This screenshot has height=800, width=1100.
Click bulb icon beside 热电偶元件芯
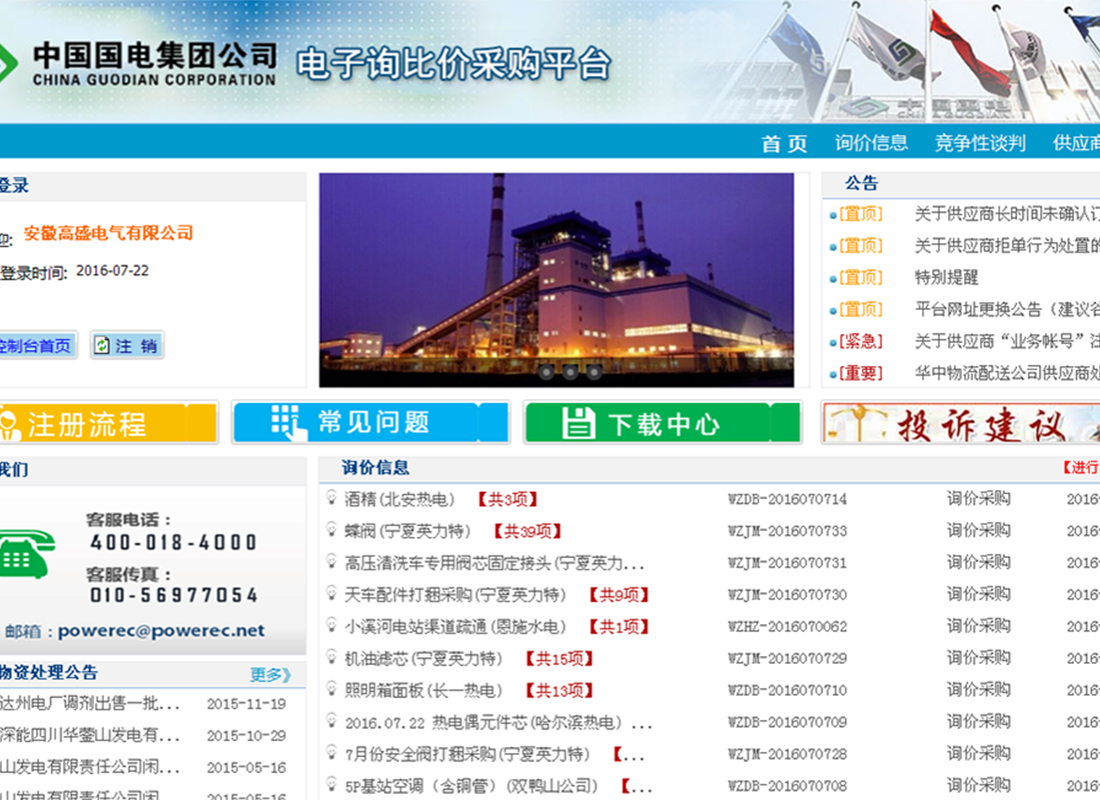click(x=331, y=721)
